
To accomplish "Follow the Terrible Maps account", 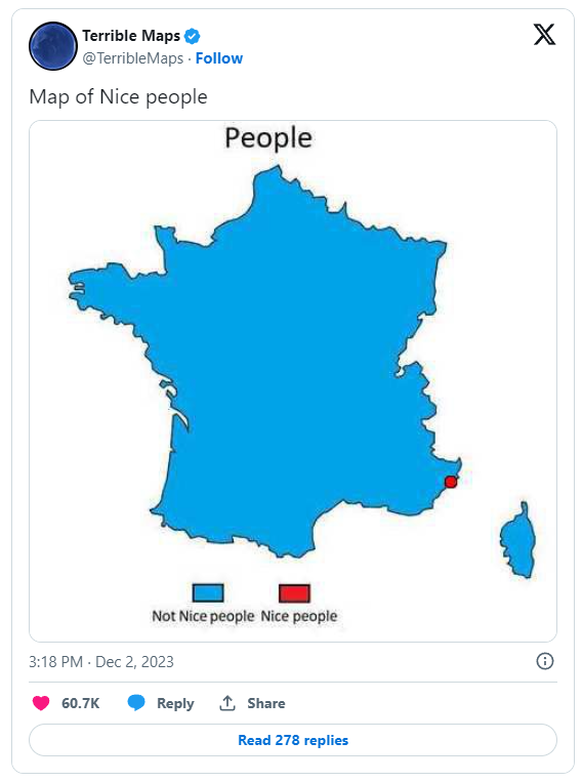I will pyautogui.click(x=219, y=58).
